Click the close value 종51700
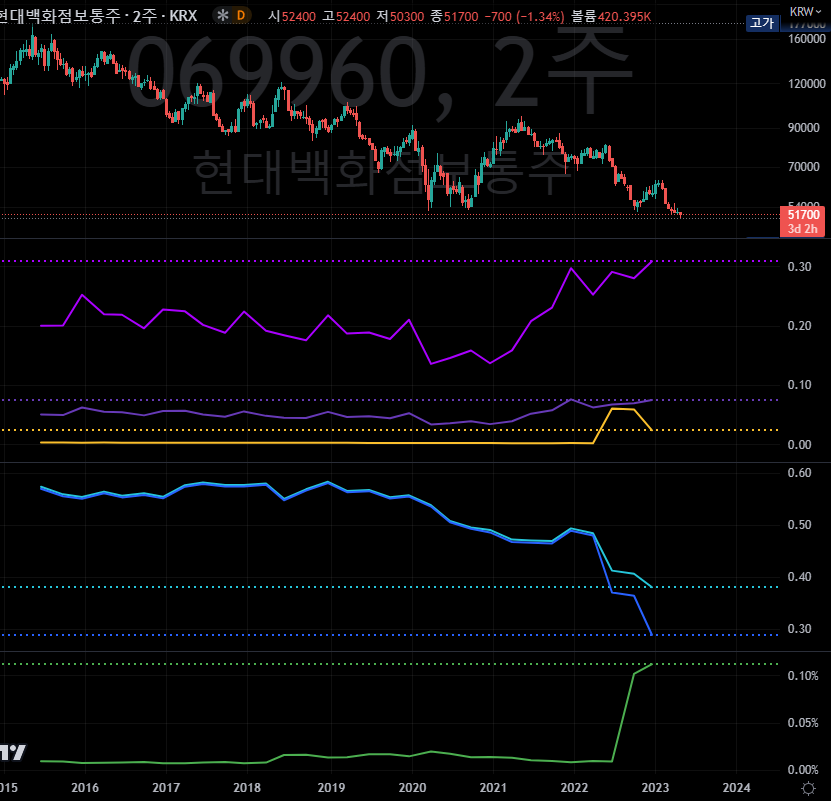This screenshot has height=801, width=831. (x=454, y=16)
